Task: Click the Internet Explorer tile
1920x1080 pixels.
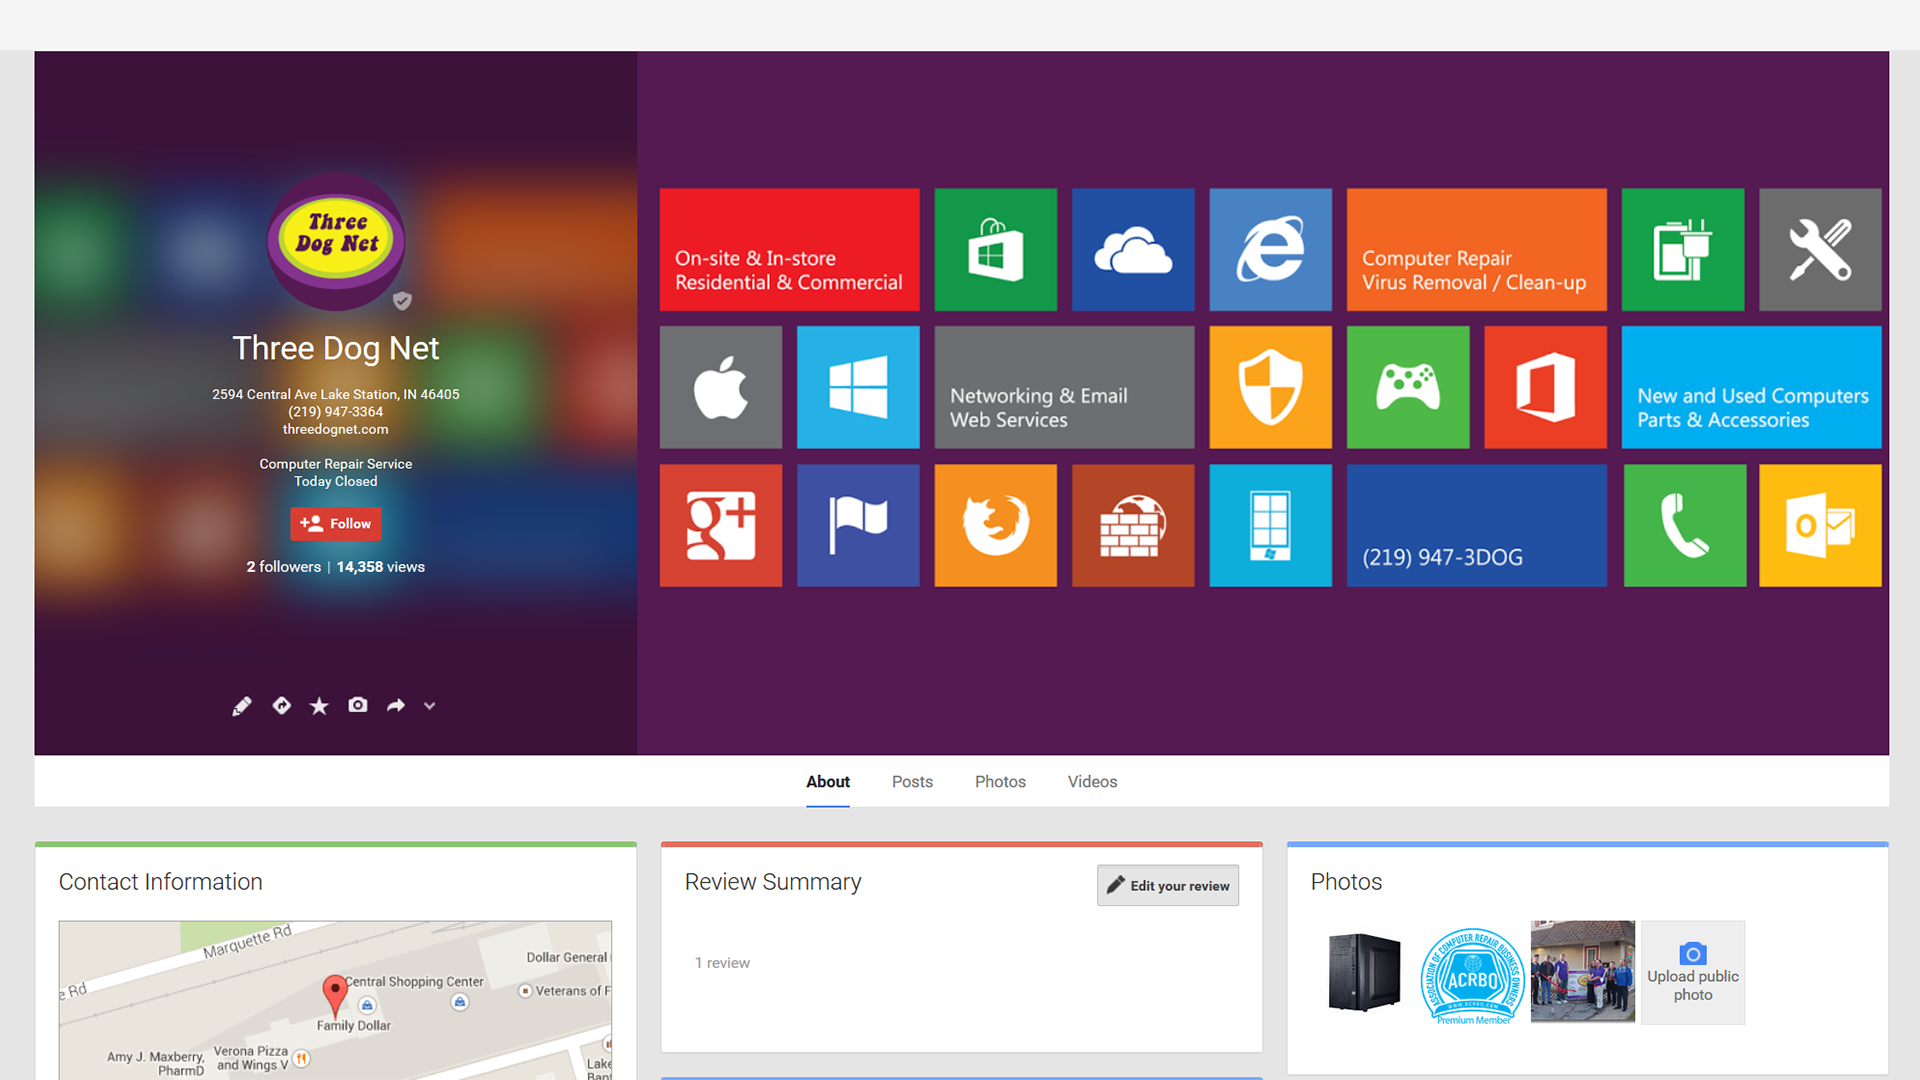Action: point(1271,250)
